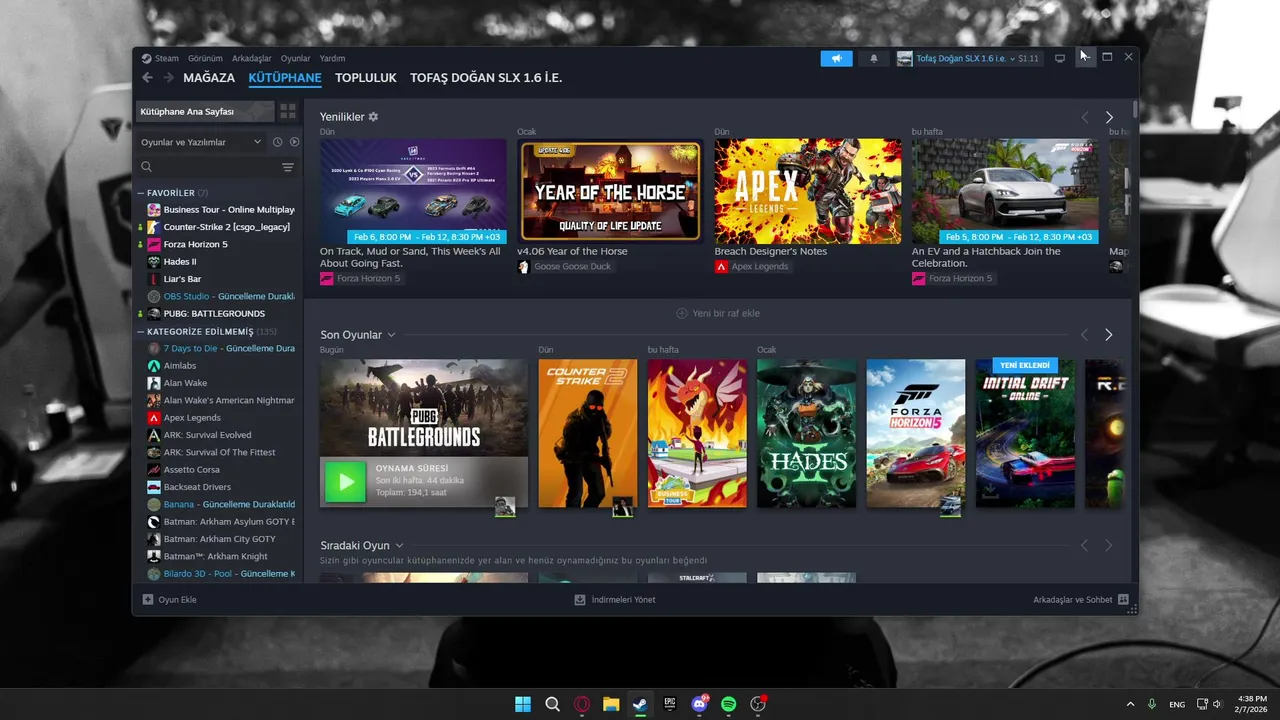This screenshot has width=1280, height=720.
Task: Click the Business Tour game icon in sidebar
Action: click(154, 210)
